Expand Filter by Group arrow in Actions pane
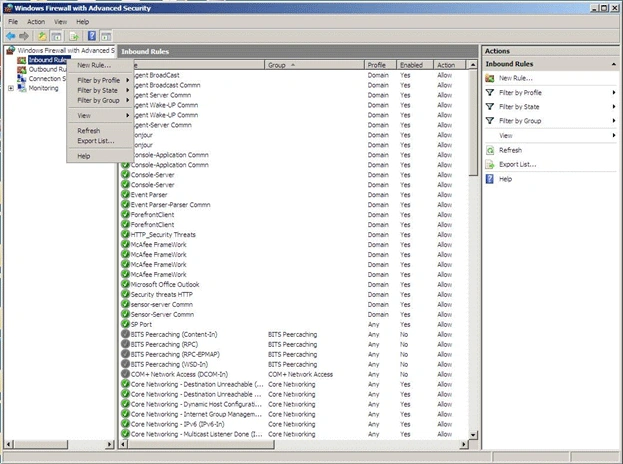623x464 pixels. (x=614, y=121)
